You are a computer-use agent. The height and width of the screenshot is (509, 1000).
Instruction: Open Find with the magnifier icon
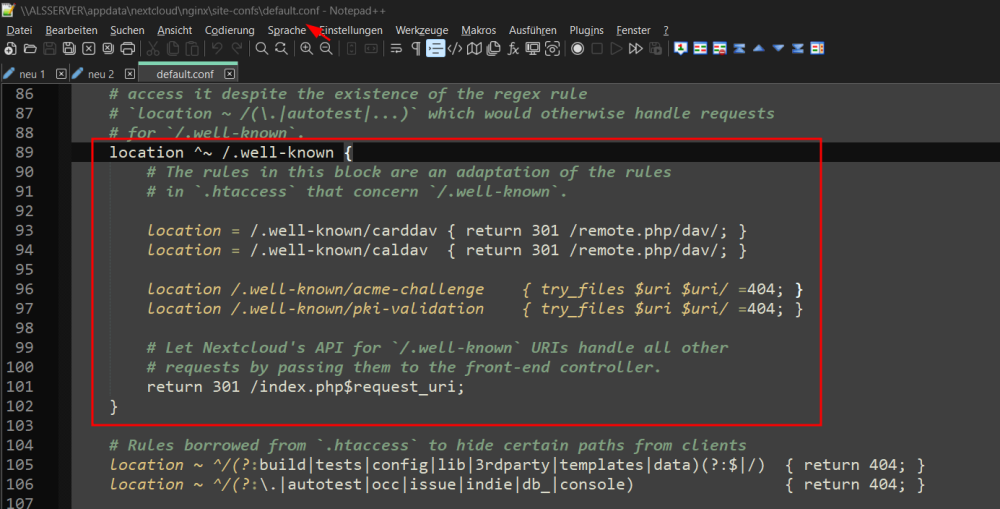point(261,48)
